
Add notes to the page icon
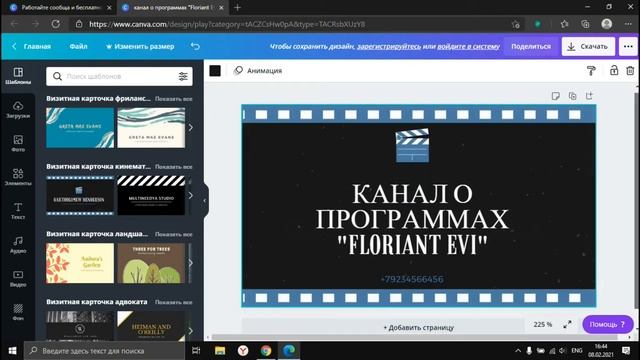[555, 96]
